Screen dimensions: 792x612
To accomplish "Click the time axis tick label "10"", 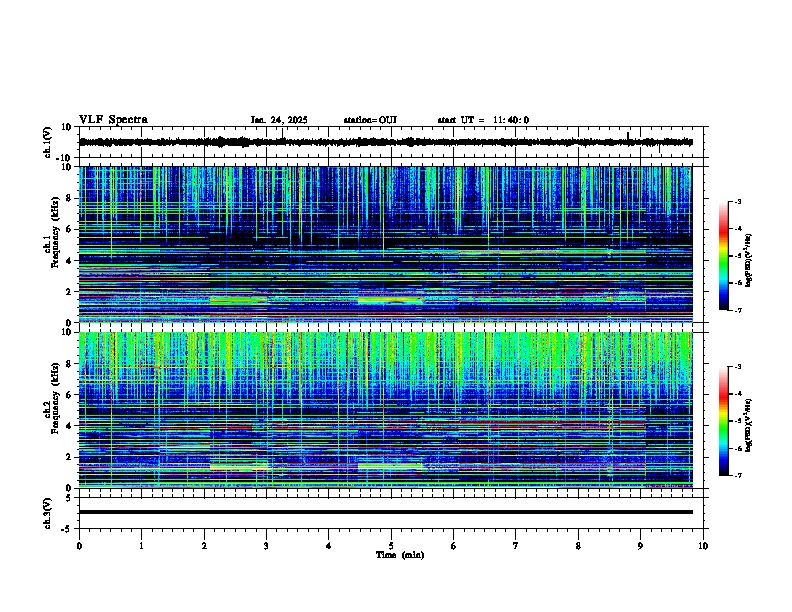I will [703, 546].
